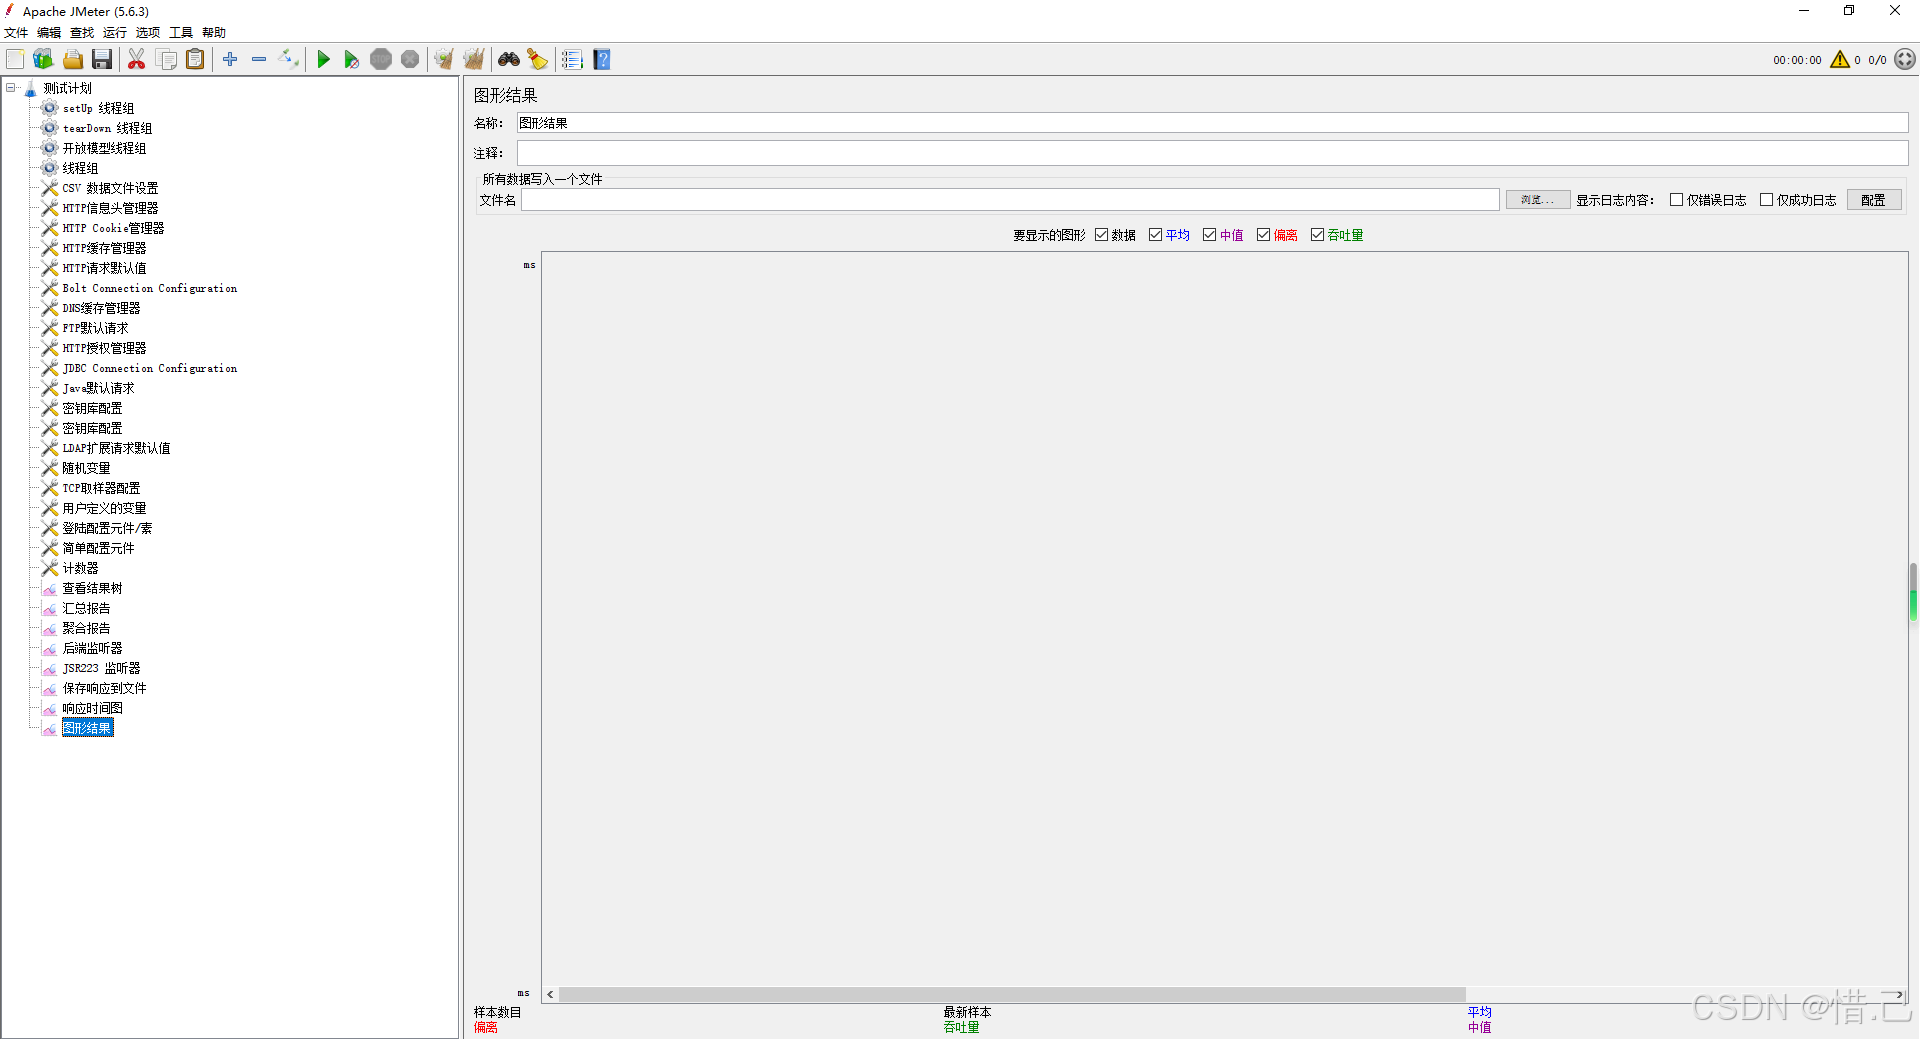Open Search with binoculars icon
The image size is (1920, 1039).
tap(509, 60)
